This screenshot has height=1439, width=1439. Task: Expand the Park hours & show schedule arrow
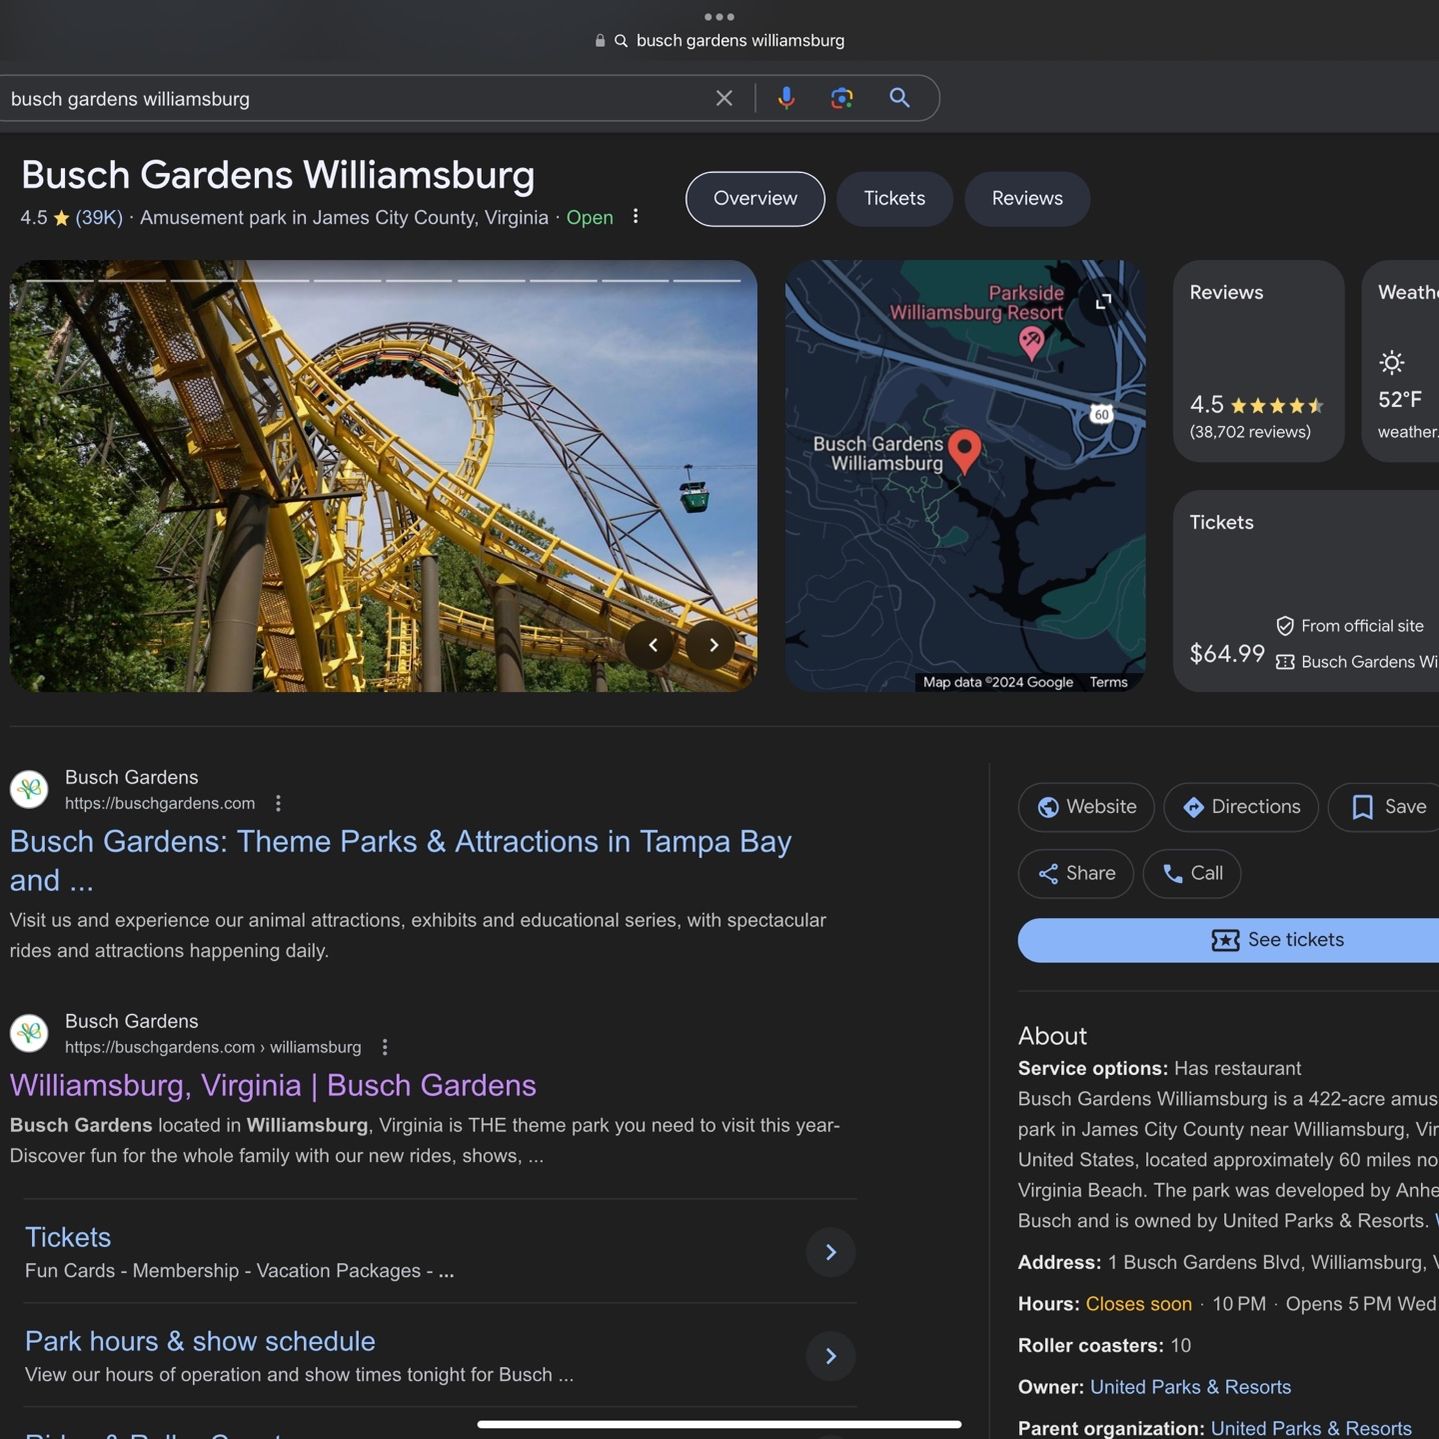point(831,1356)
